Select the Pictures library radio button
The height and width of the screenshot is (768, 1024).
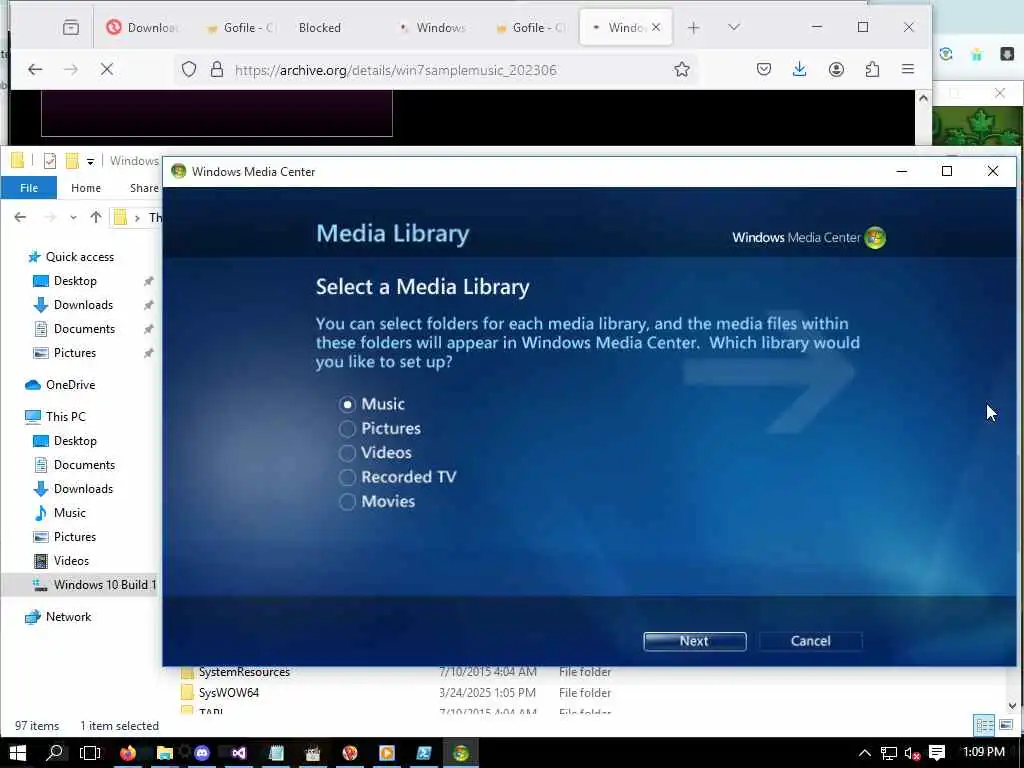click(347, 428)
